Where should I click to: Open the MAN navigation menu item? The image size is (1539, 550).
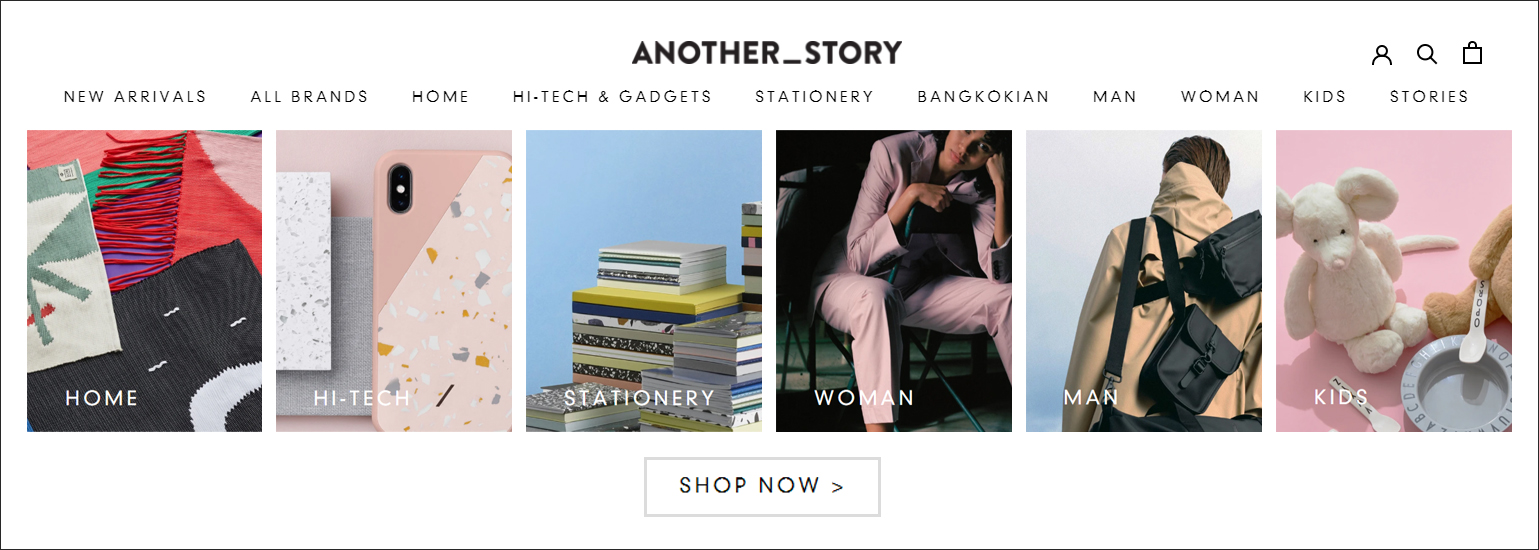coord(1115,97)
